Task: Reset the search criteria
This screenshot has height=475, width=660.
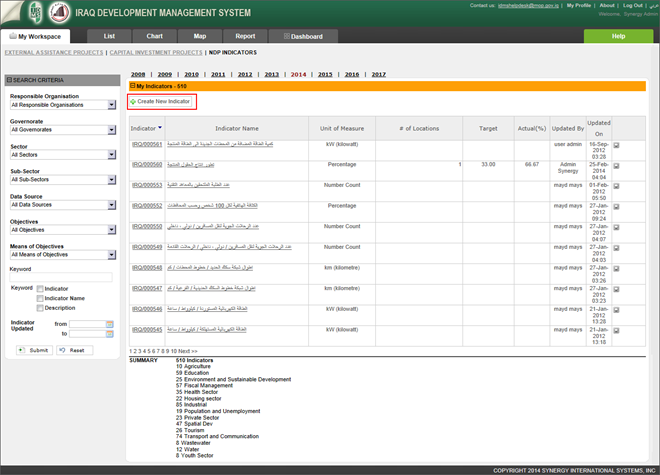Action: click(x=75, y=350)
